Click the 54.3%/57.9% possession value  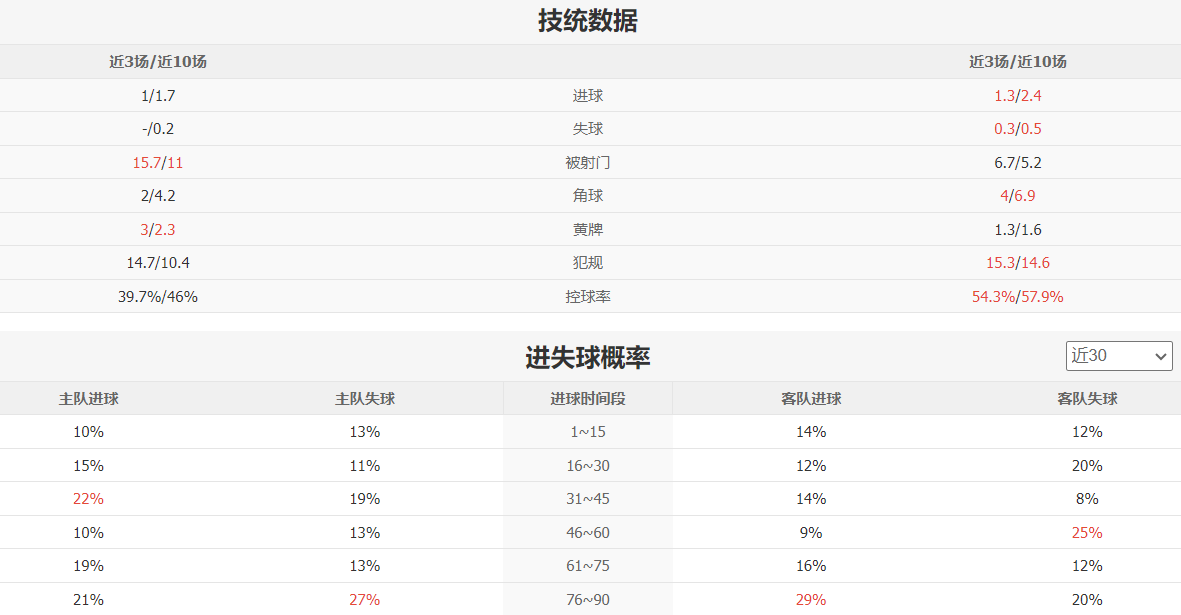coord(1017,297)
